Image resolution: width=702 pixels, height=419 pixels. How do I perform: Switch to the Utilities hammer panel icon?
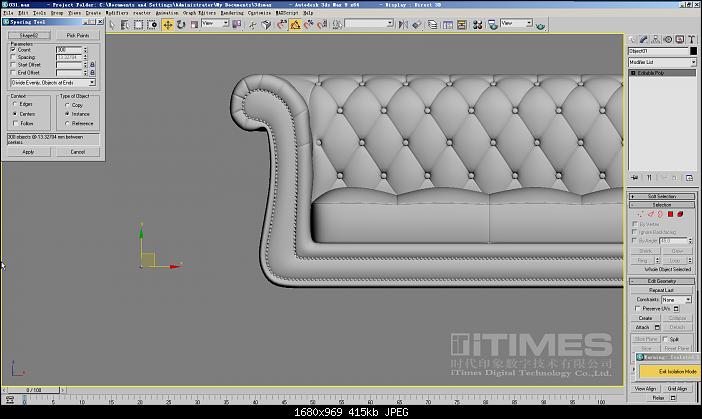(x=692, y=39)
